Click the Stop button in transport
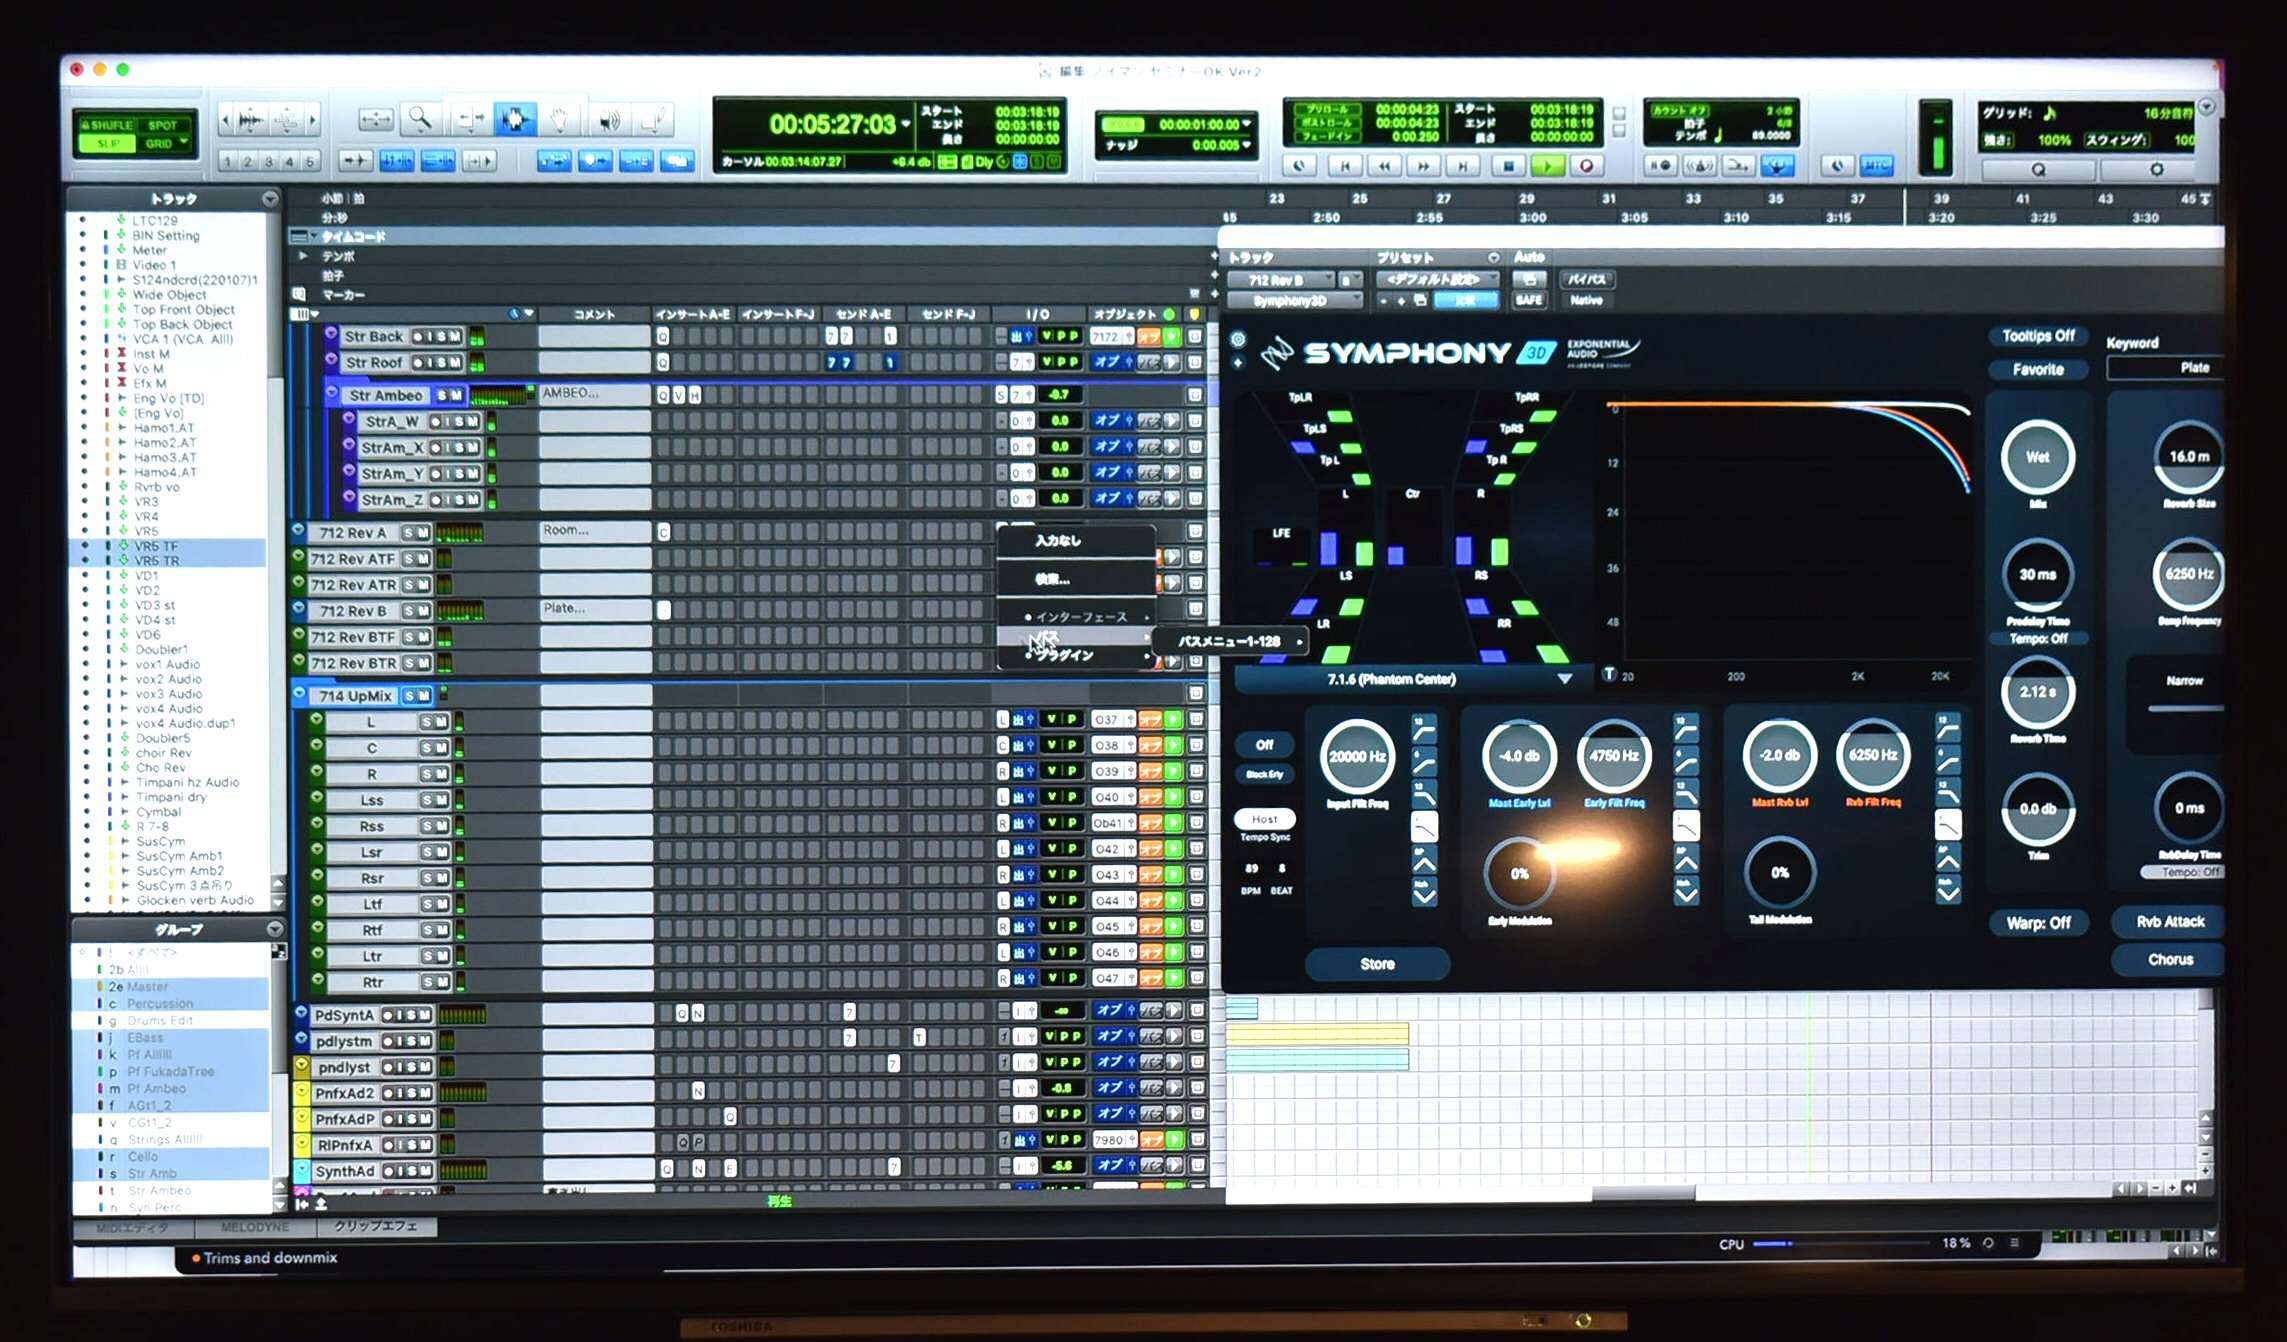The height and width of the screenshot is (1342, 2287). point(1508,166)
